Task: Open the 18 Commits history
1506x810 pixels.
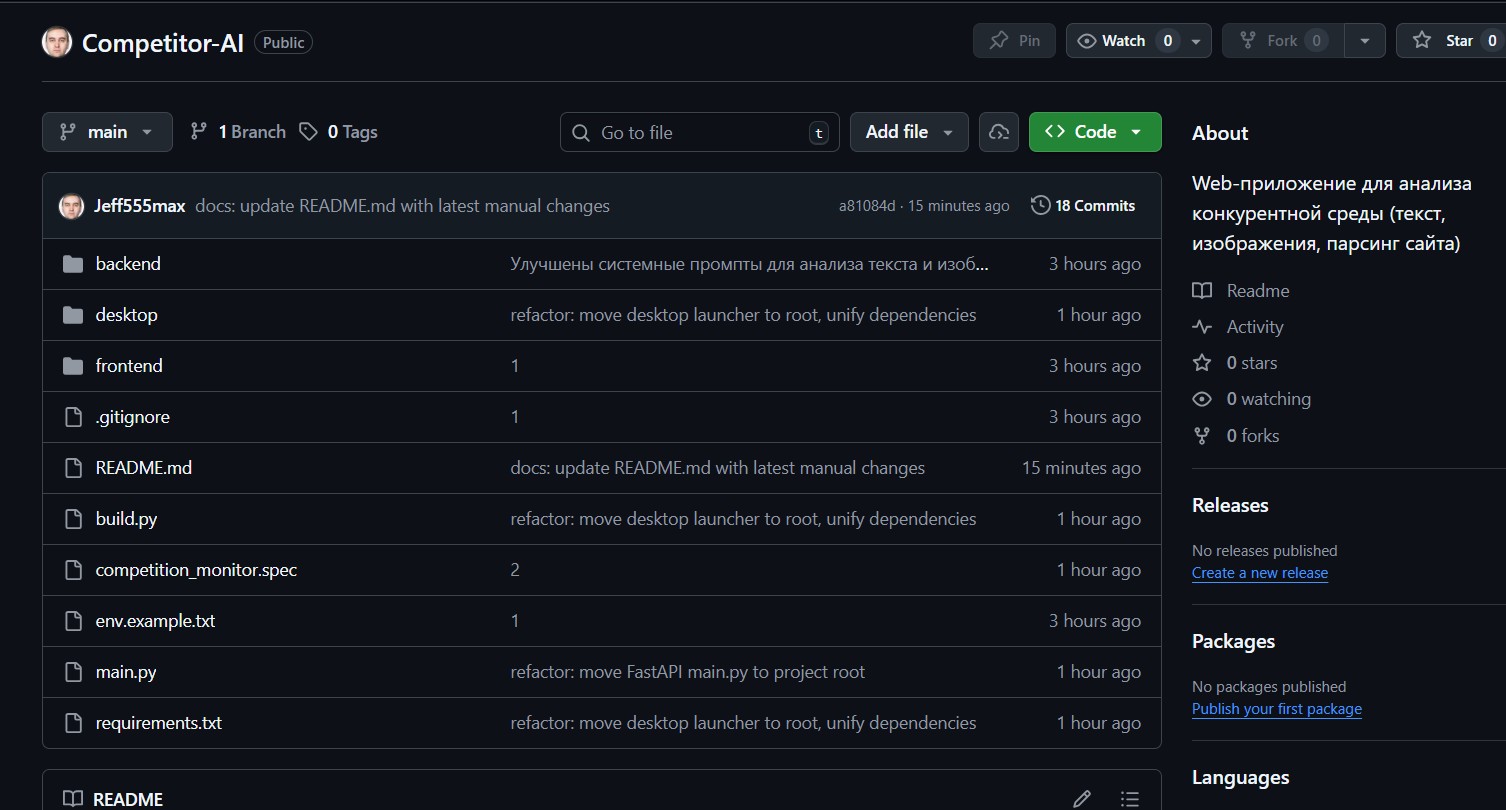Action: point(1083,206)
